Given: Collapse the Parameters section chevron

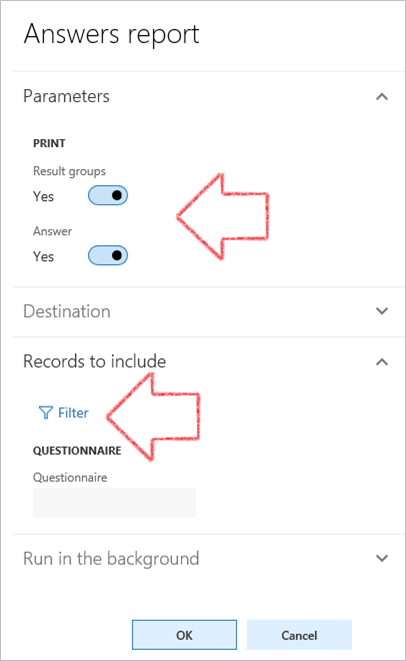Looking at the screenshot, I should click(382, 97).
